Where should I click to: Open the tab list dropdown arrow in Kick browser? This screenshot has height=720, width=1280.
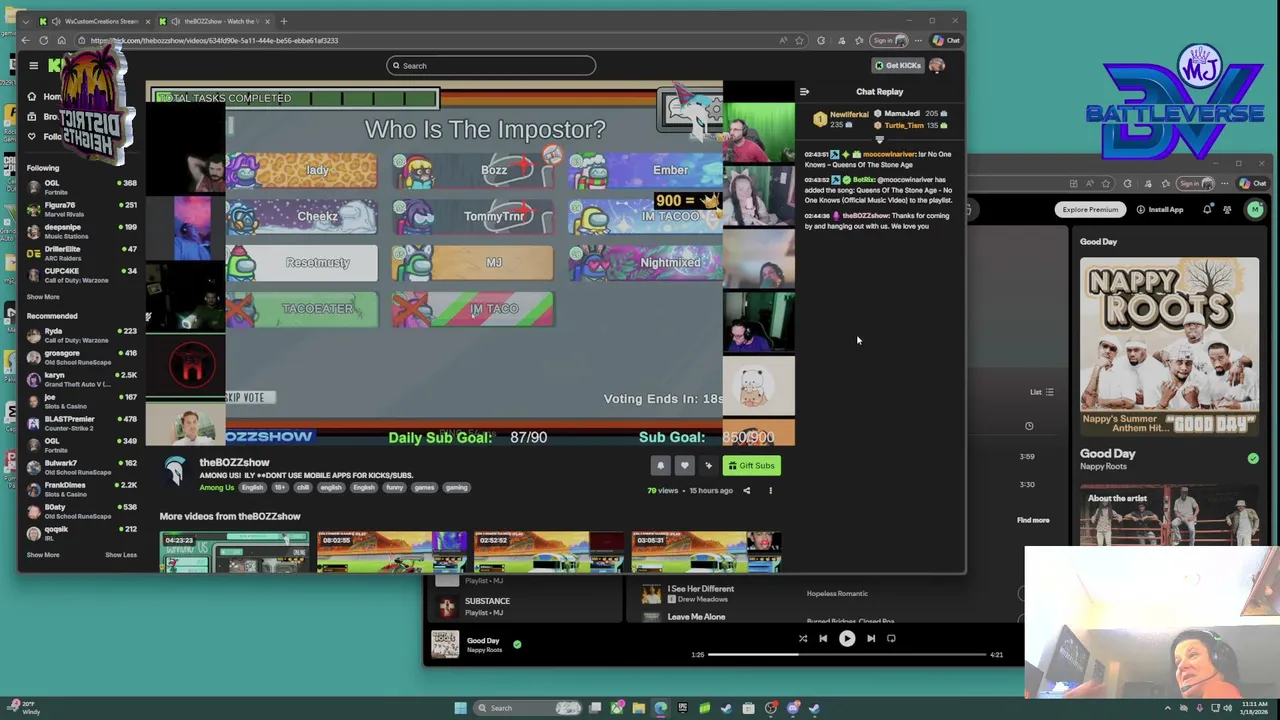(x=26, y=21)
